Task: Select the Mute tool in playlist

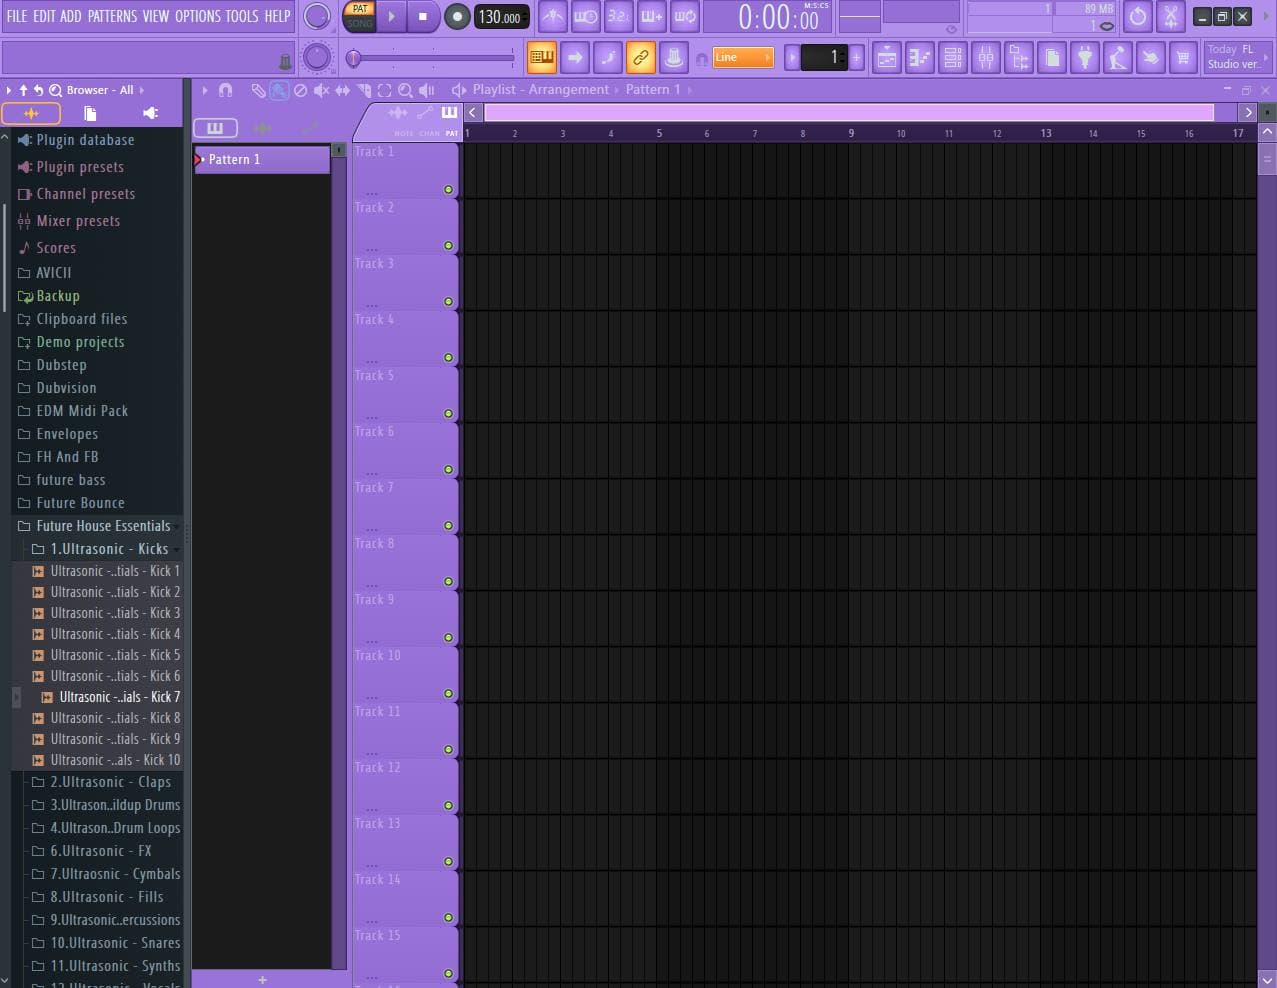Action: click(321, 90)
